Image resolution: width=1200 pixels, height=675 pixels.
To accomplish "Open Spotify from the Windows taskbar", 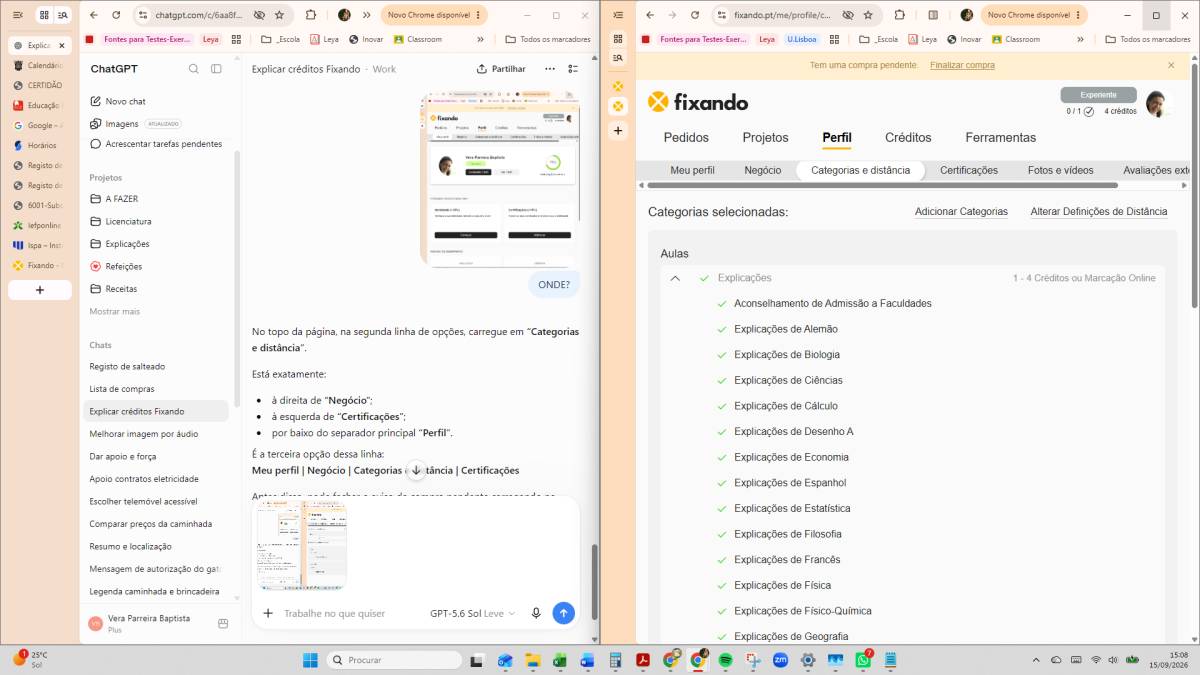I will (x=726, y=660).
